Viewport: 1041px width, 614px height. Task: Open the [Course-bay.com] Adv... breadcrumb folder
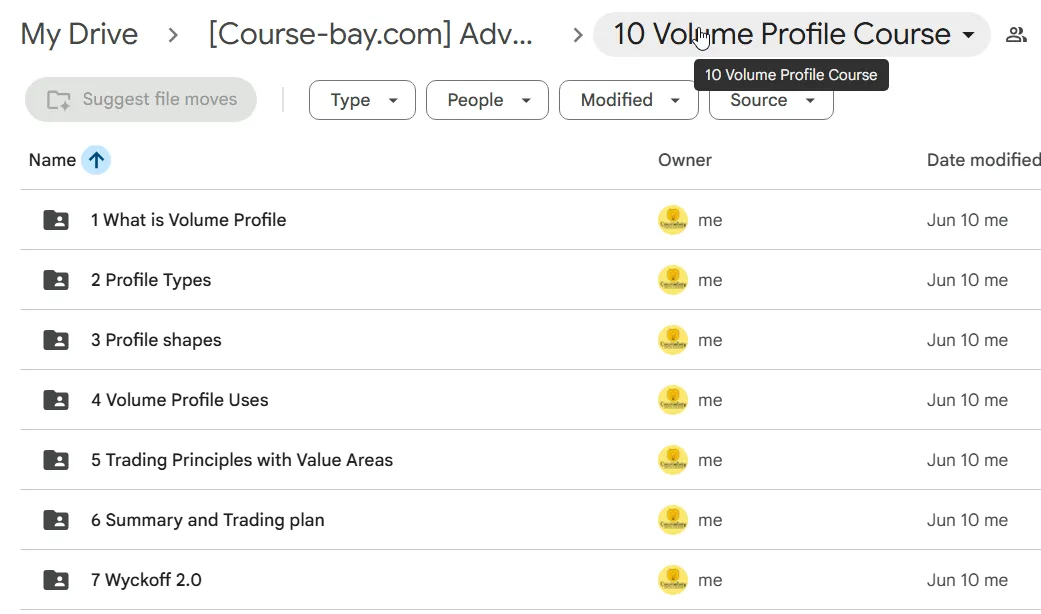[x=370, y=35]
